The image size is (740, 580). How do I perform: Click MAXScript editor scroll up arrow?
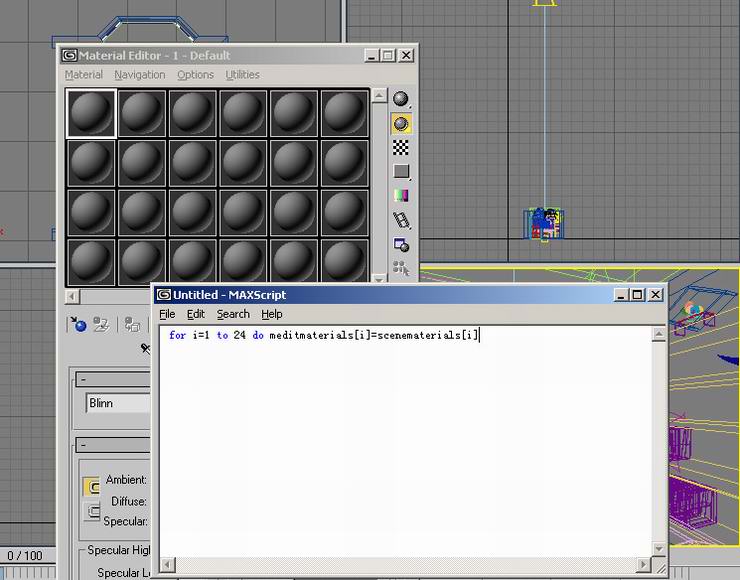[659, 335]
